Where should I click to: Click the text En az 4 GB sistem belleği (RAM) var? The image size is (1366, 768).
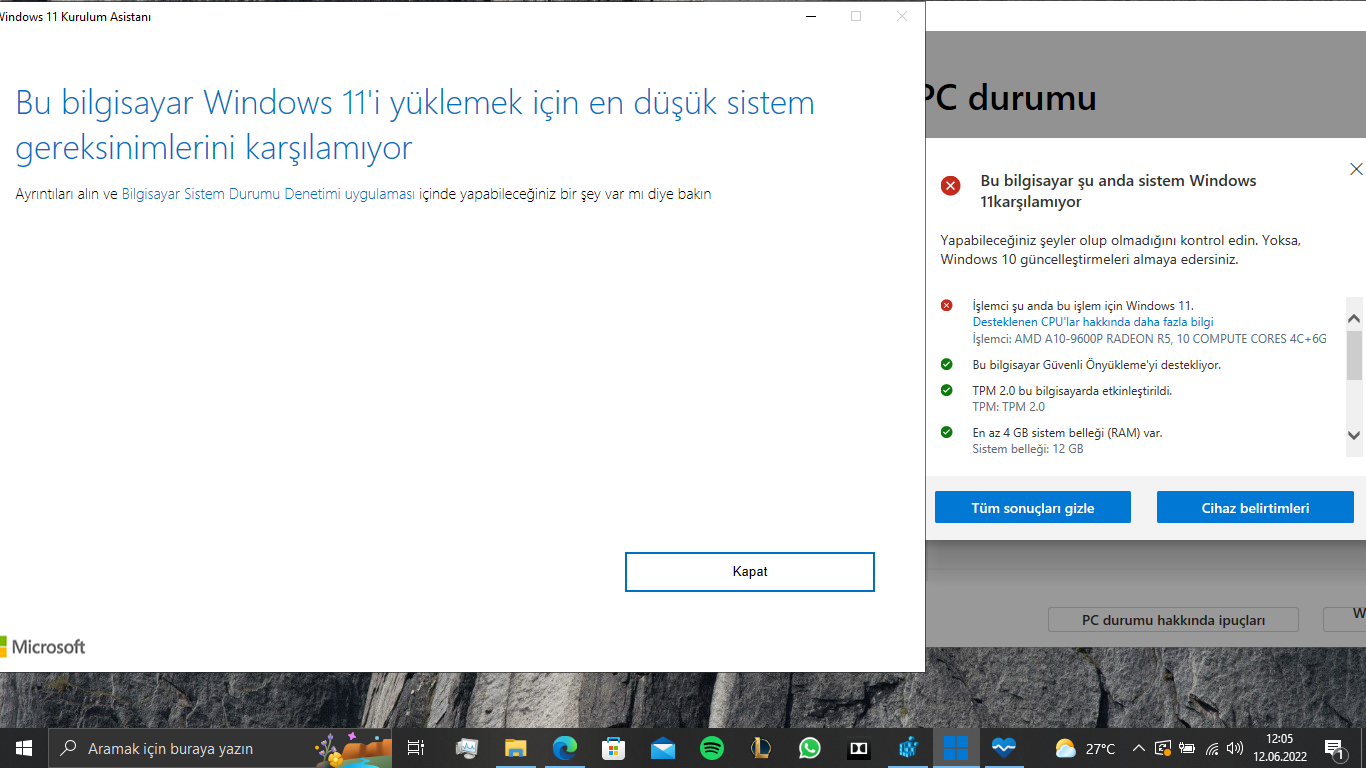1067,433
